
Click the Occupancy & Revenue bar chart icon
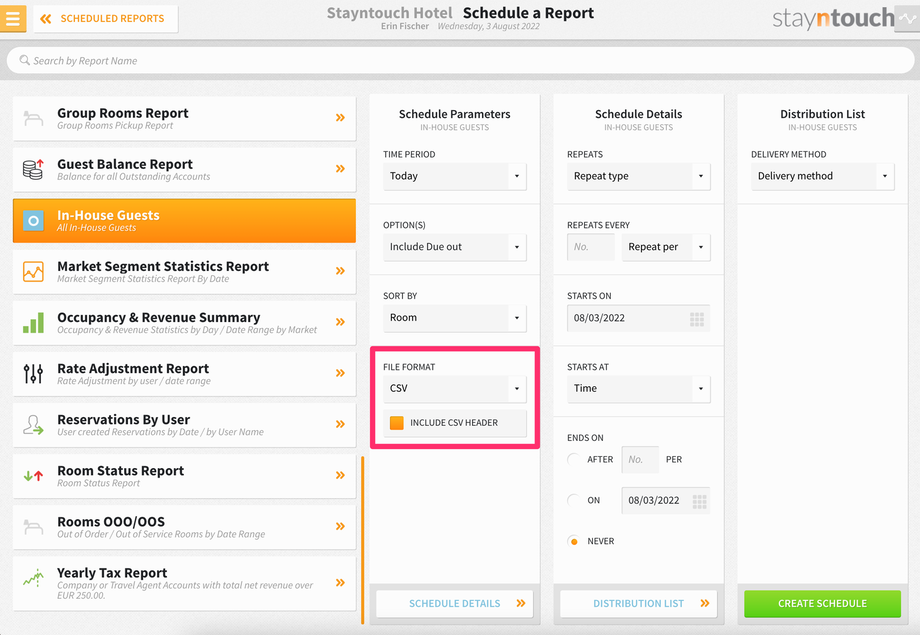point(33,323)
